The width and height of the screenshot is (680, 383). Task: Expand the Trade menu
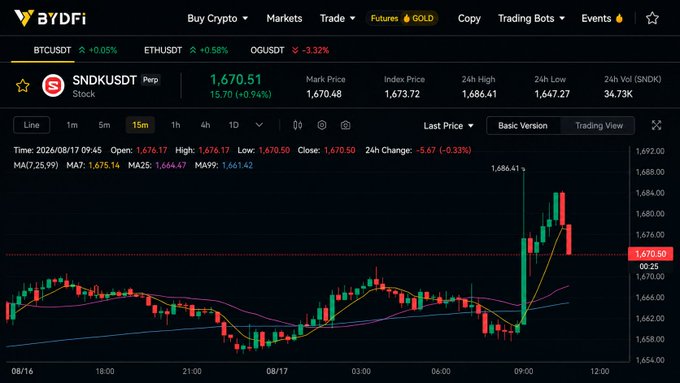click(337, 18)
